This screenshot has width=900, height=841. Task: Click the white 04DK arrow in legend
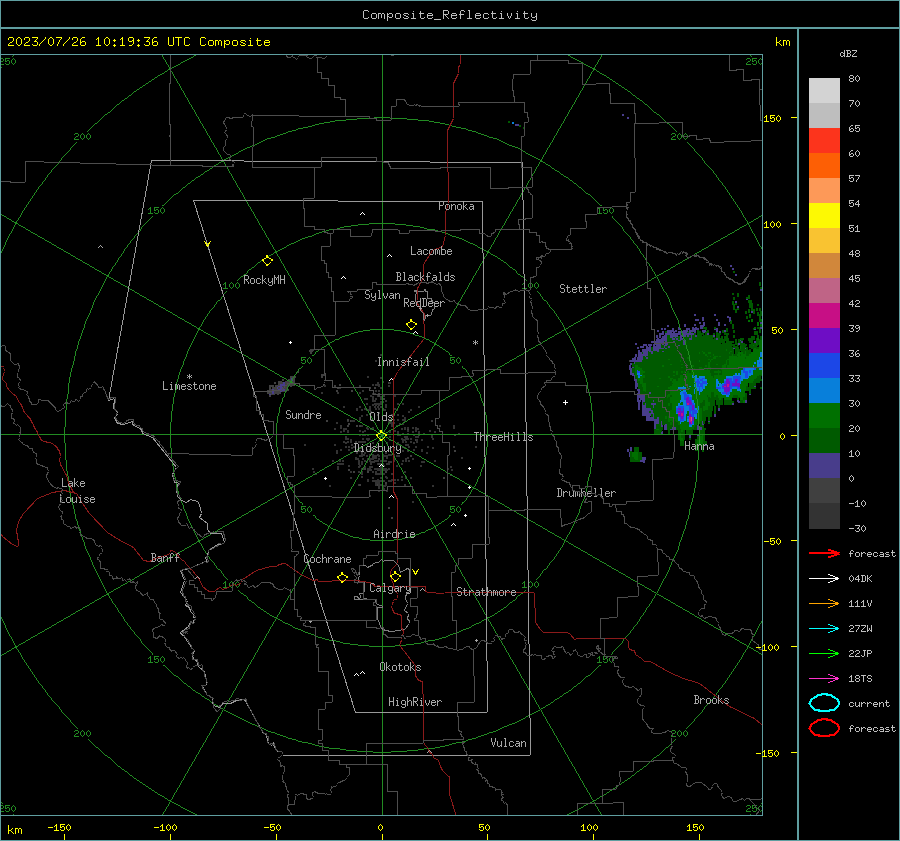pos(824,578)
